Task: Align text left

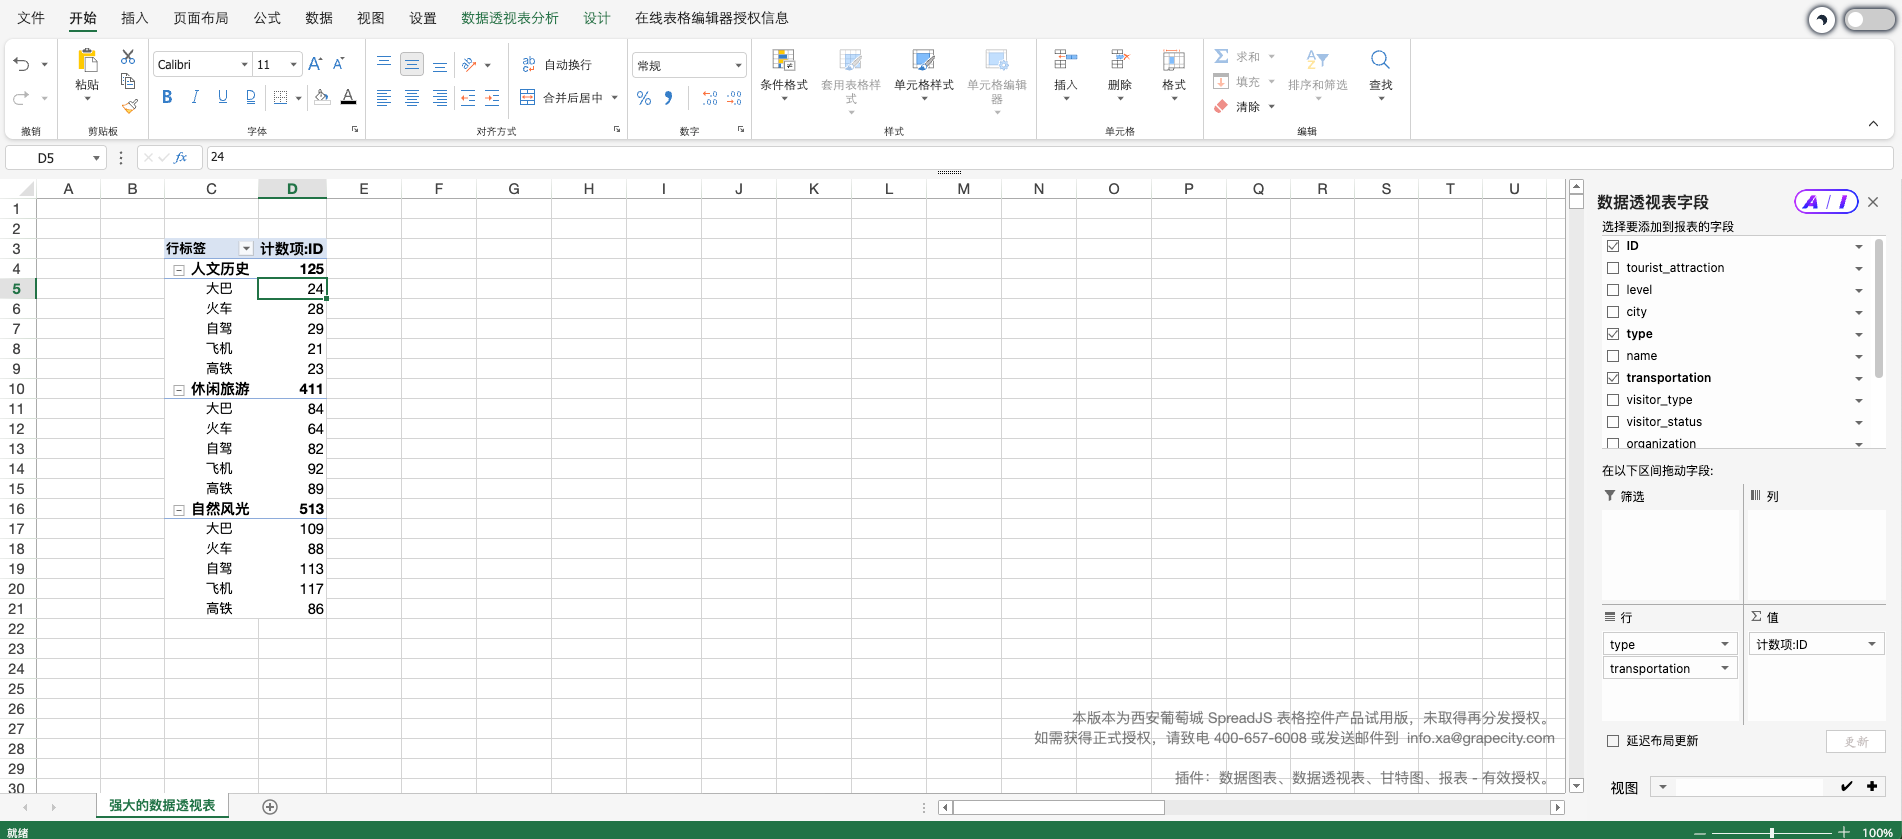Action: pos(384,97)
